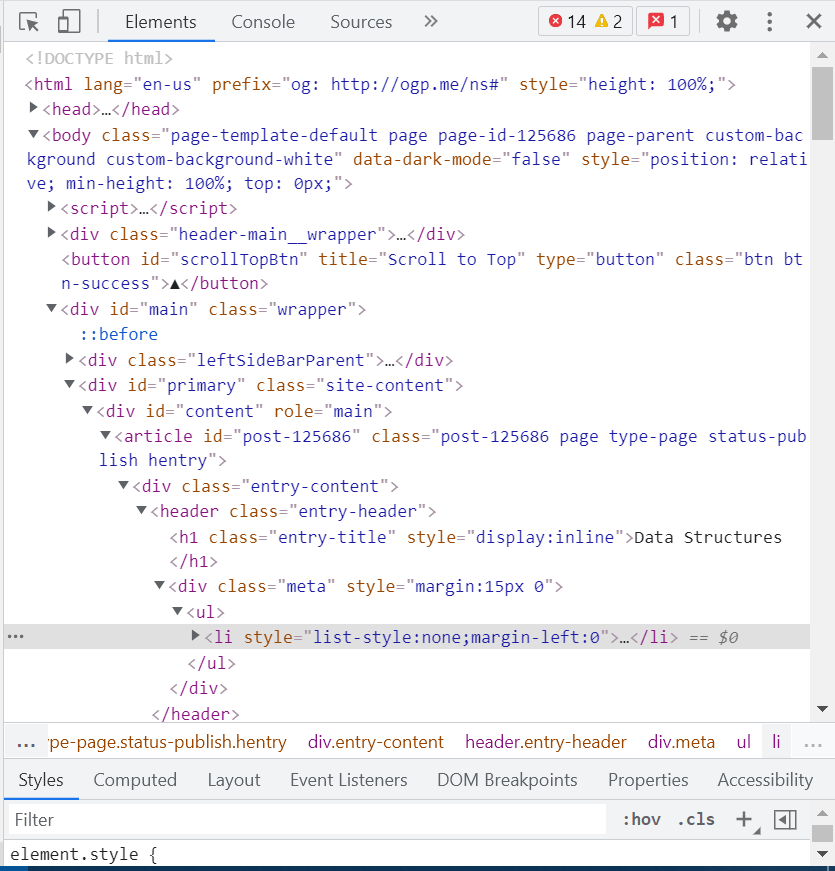The height and width of the screenshot is (871, 835).
Task: Select div.entry-content in the breadcrumb bar
Action: (x=376, y=742)
